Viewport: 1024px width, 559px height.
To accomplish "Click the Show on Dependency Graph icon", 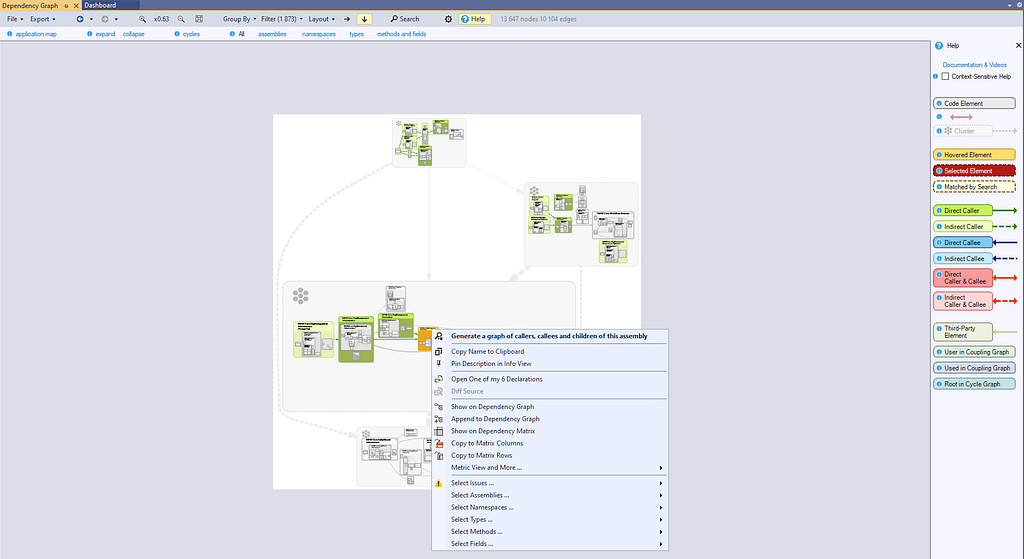I will tap(439, 407).
